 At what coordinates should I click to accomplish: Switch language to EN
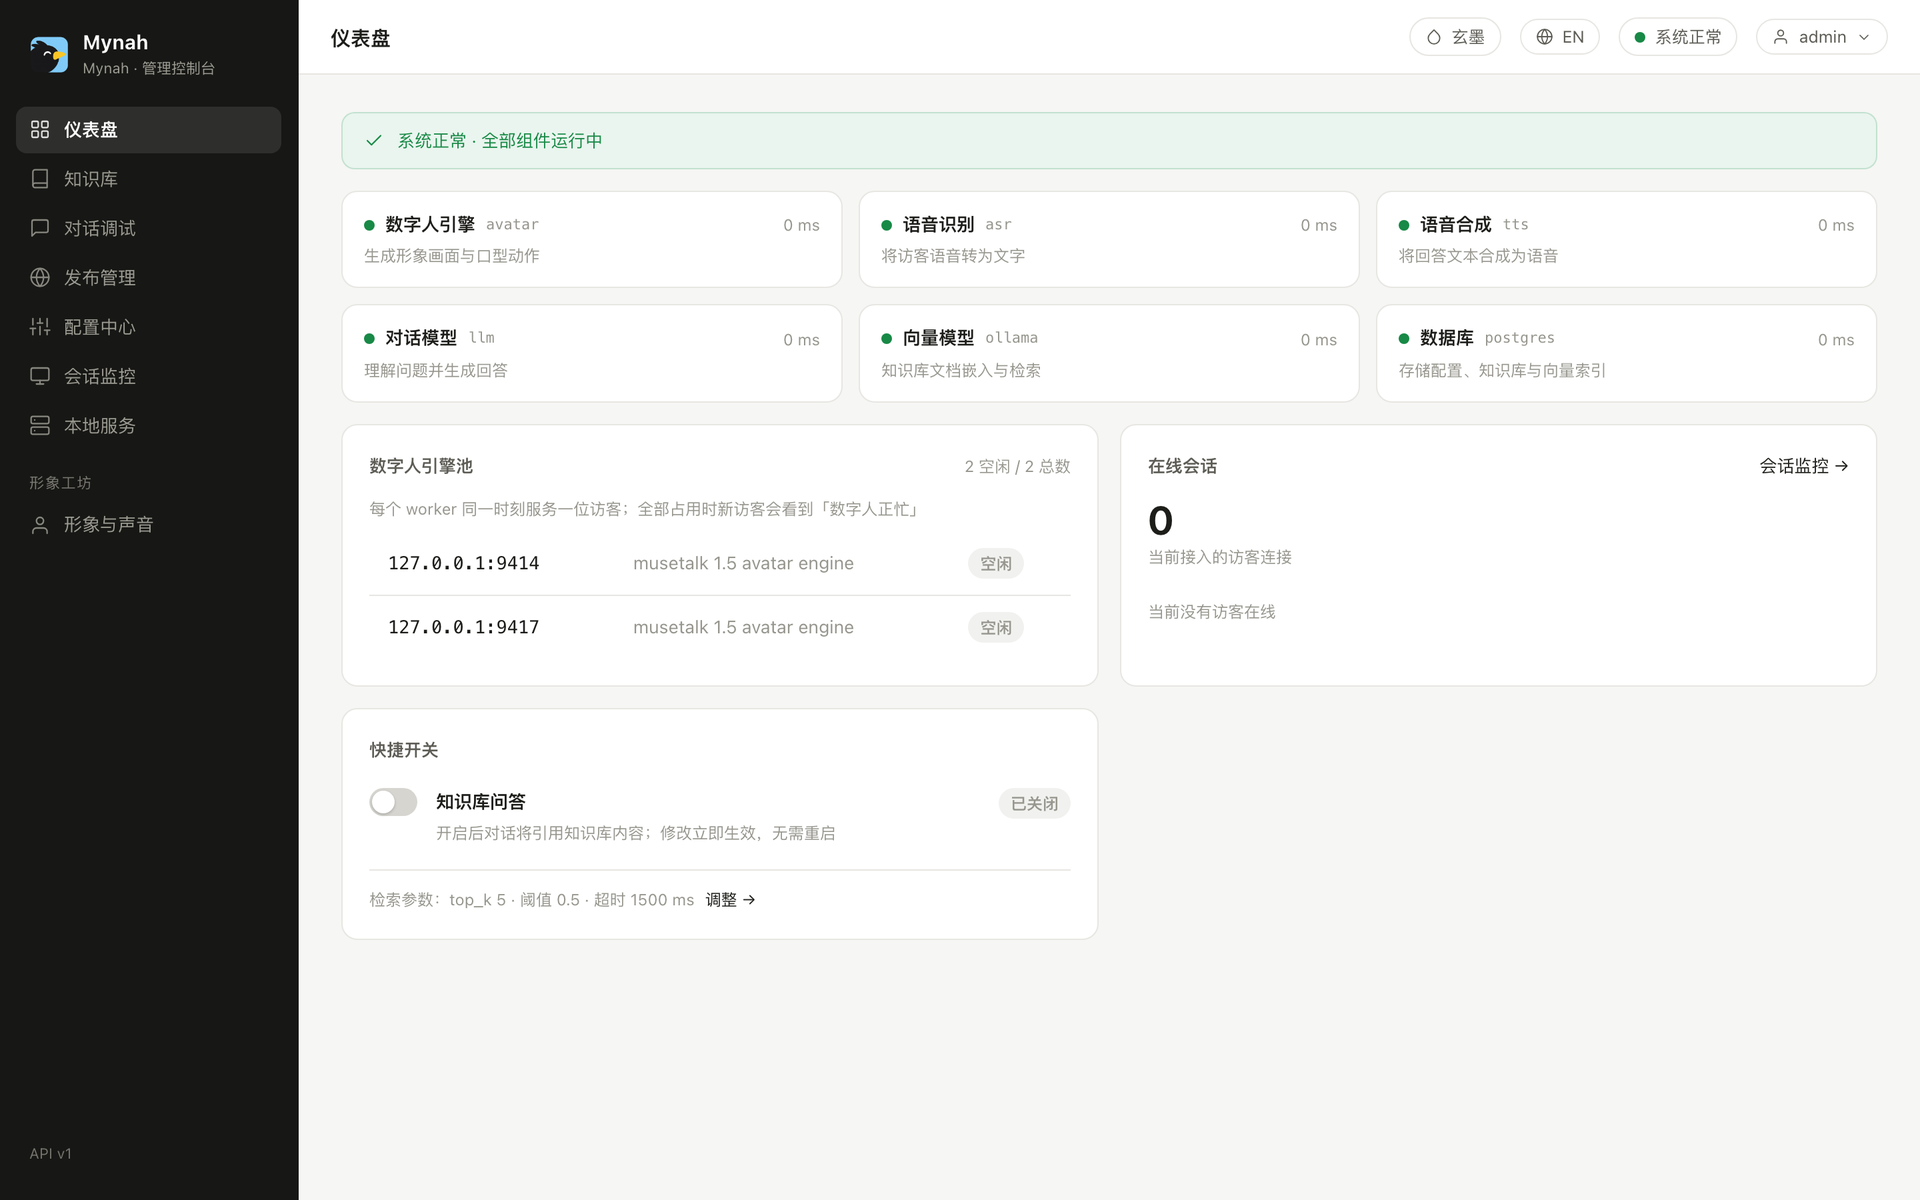[1560, 37]
